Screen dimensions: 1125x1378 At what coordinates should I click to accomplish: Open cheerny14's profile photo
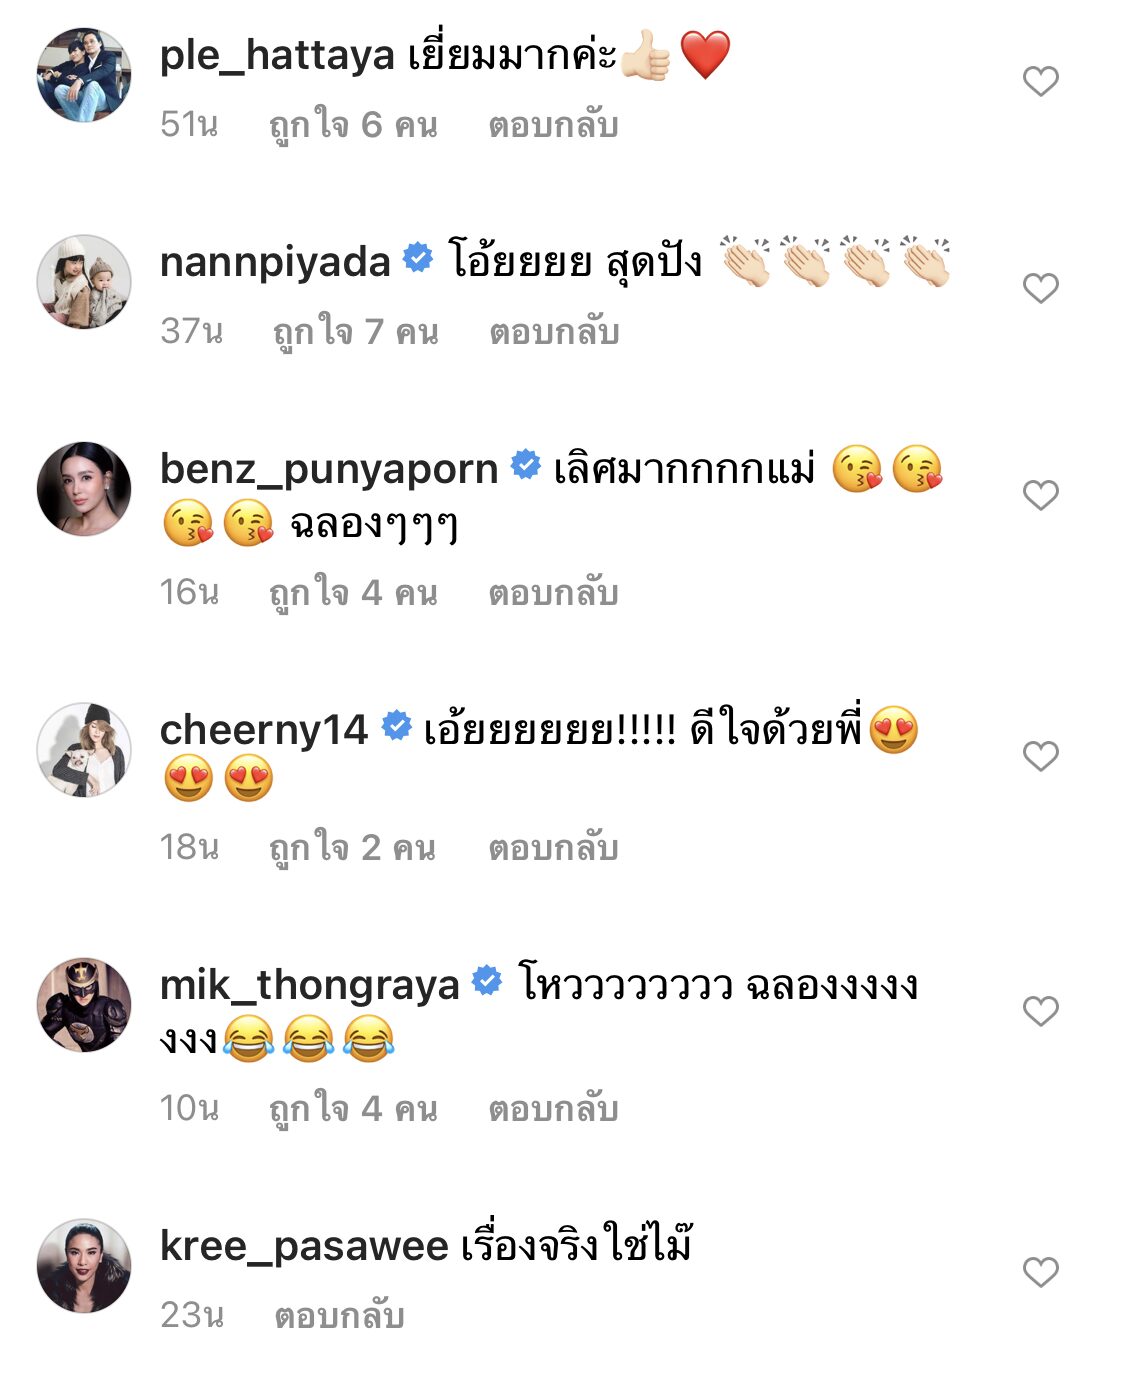[84, 750]
